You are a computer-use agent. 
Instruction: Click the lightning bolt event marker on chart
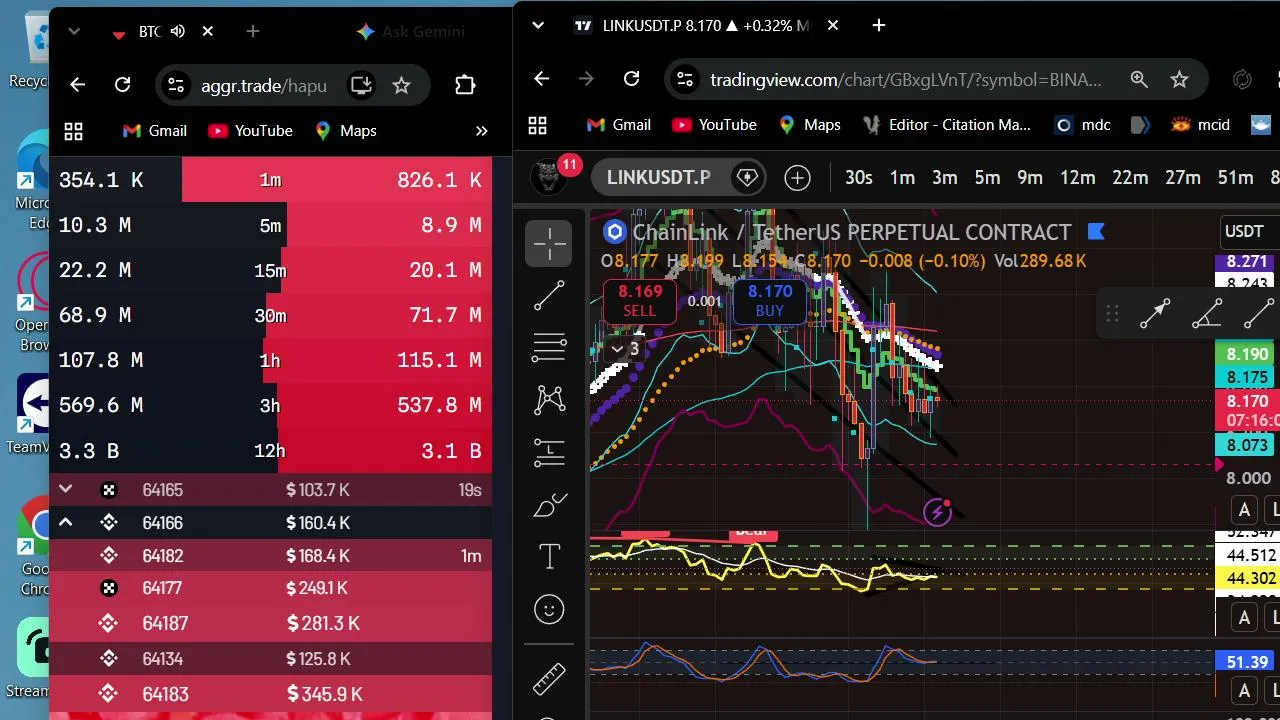pyautogui.click(x=937, y=513)
